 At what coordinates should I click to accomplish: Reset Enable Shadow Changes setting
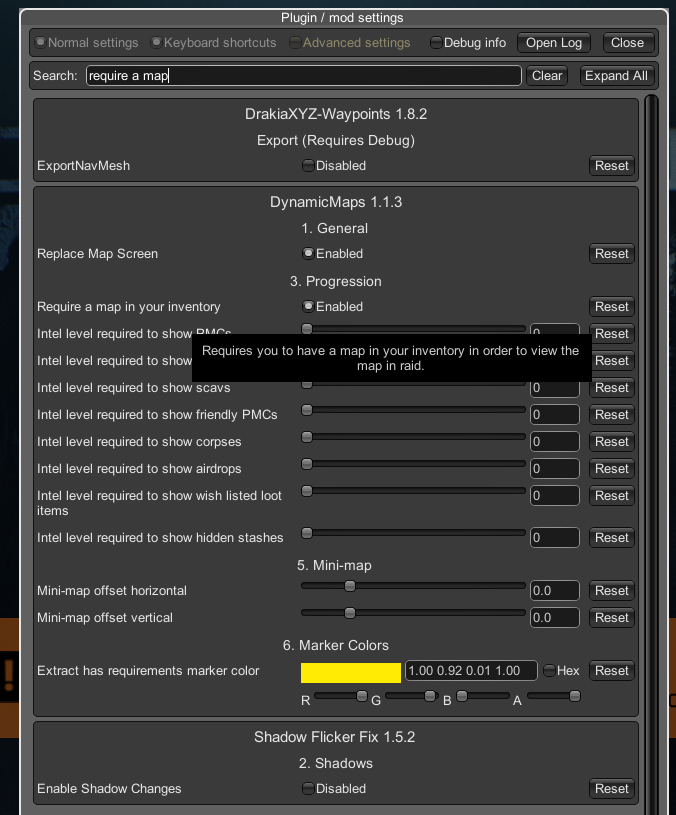tap(612, 788)
